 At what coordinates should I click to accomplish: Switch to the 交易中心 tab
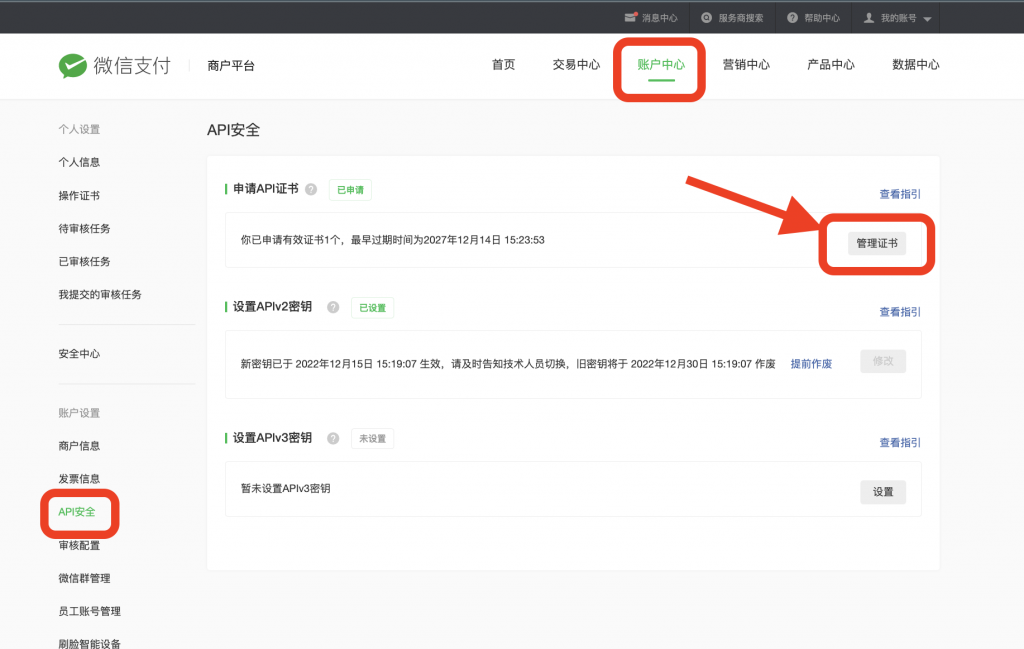[575, 63]
